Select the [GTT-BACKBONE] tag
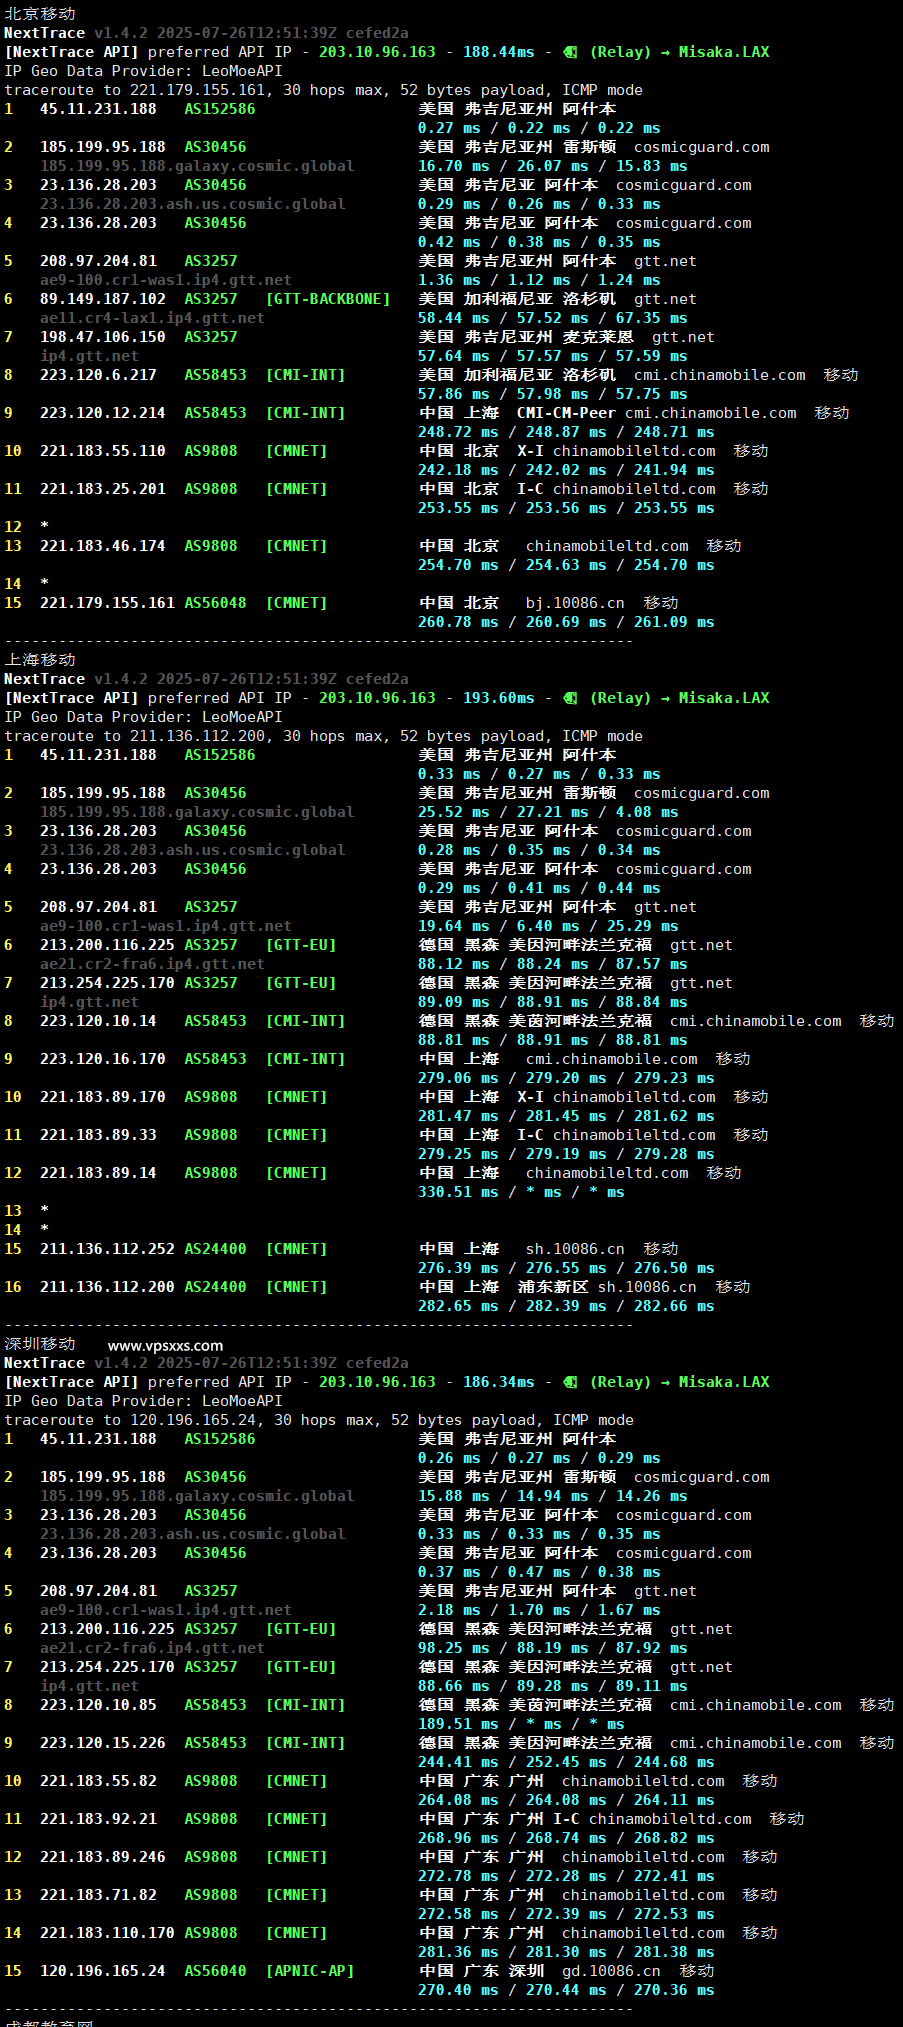903x2027 pixels. coord(328,299)
